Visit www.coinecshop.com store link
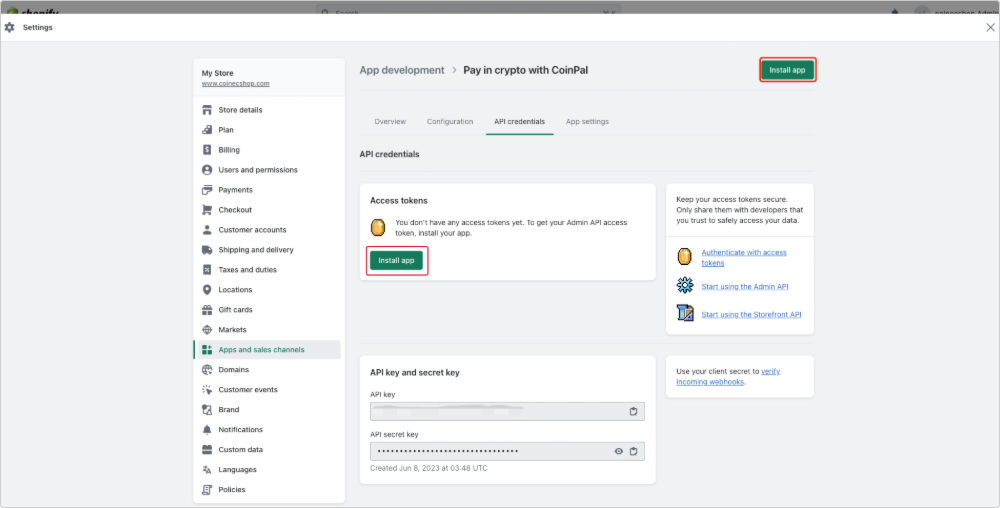1000x508 pixels. click(235, 83)
